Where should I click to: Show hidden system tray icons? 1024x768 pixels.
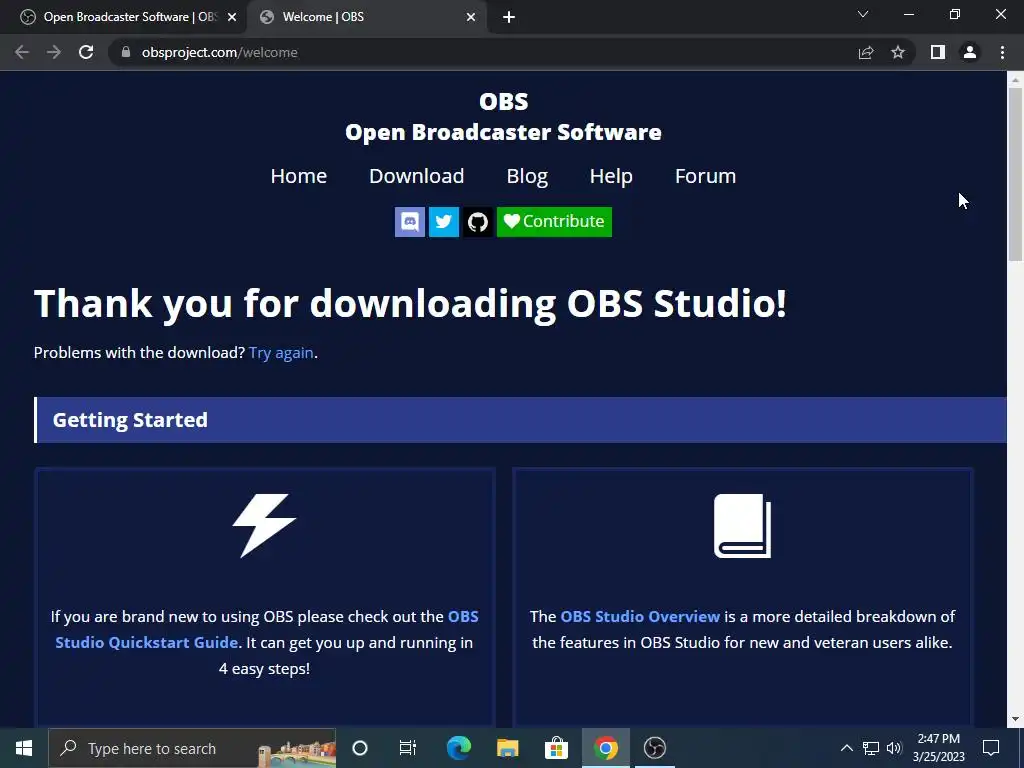(846, 748)
